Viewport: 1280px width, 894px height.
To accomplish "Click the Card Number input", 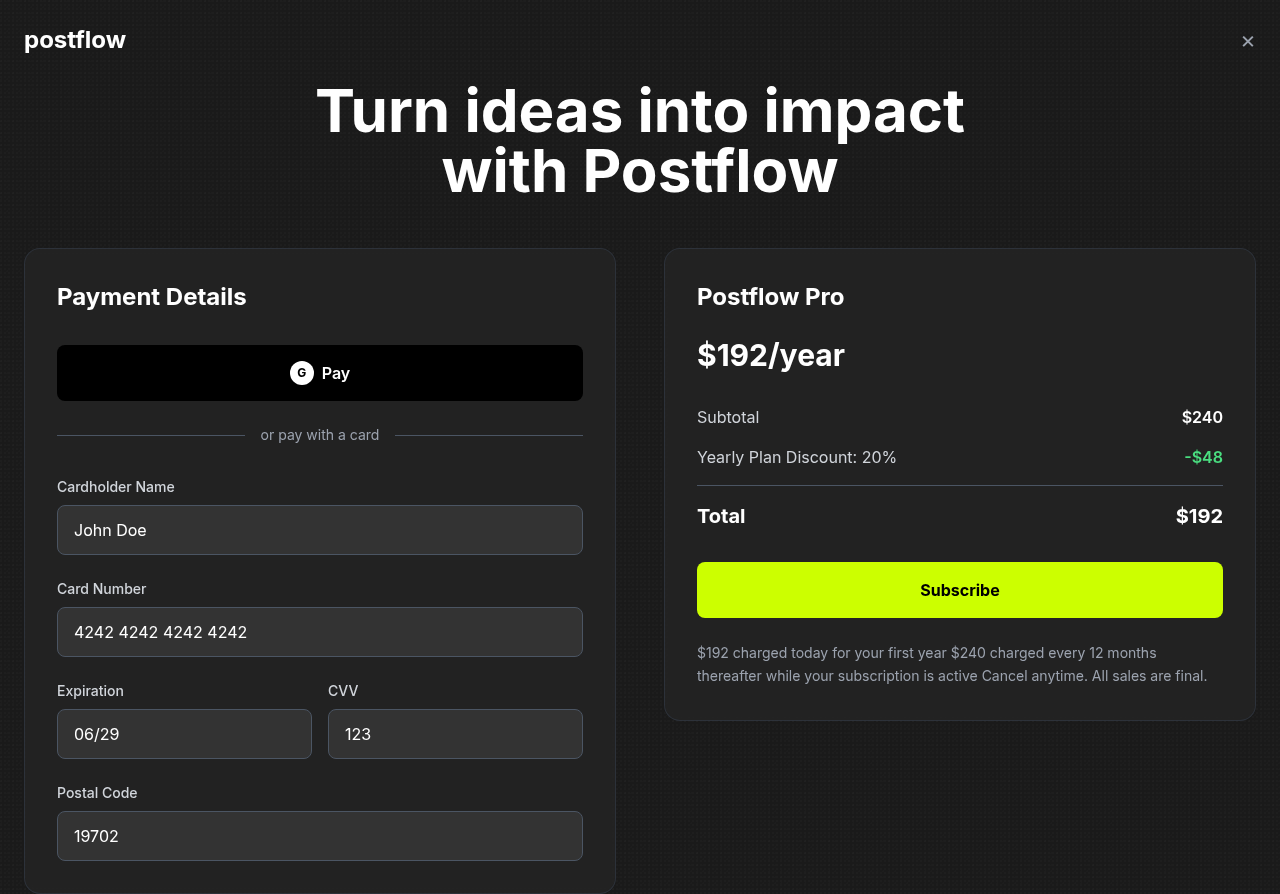I will (x=320, y=632).
